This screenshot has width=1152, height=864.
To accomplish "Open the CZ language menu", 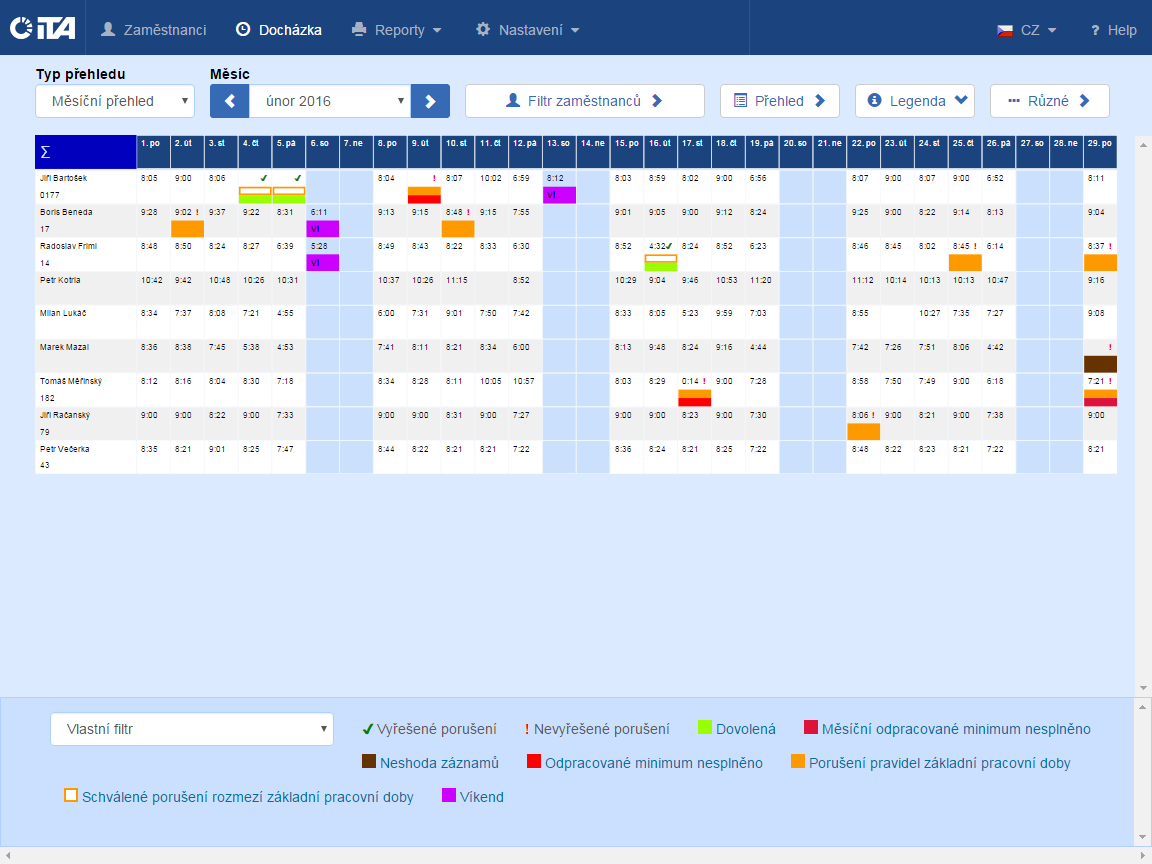I will pos(1027,30).
